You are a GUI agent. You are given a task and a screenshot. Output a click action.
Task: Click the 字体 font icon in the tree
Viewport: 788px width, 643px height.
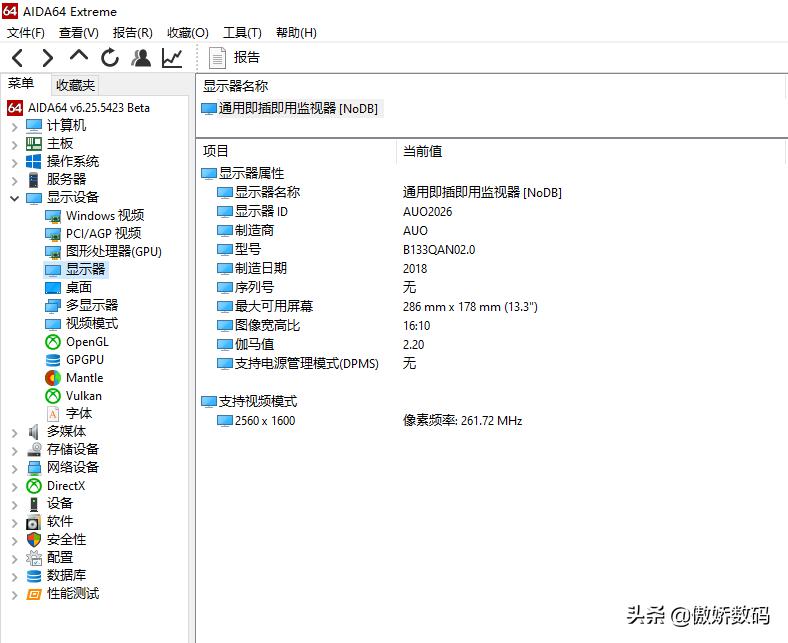[x=53, y=414]
